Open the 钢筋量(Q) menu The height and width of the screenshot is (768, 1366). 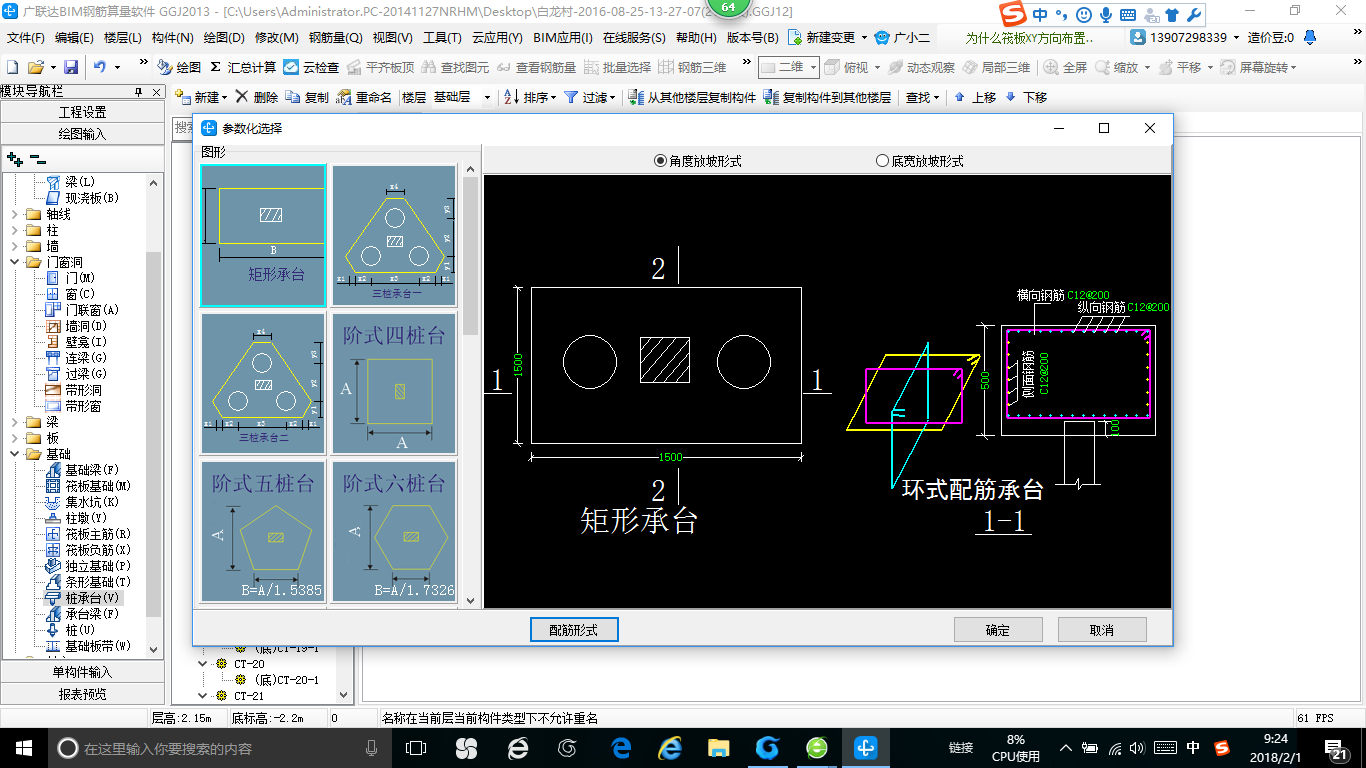pos(336,38)
